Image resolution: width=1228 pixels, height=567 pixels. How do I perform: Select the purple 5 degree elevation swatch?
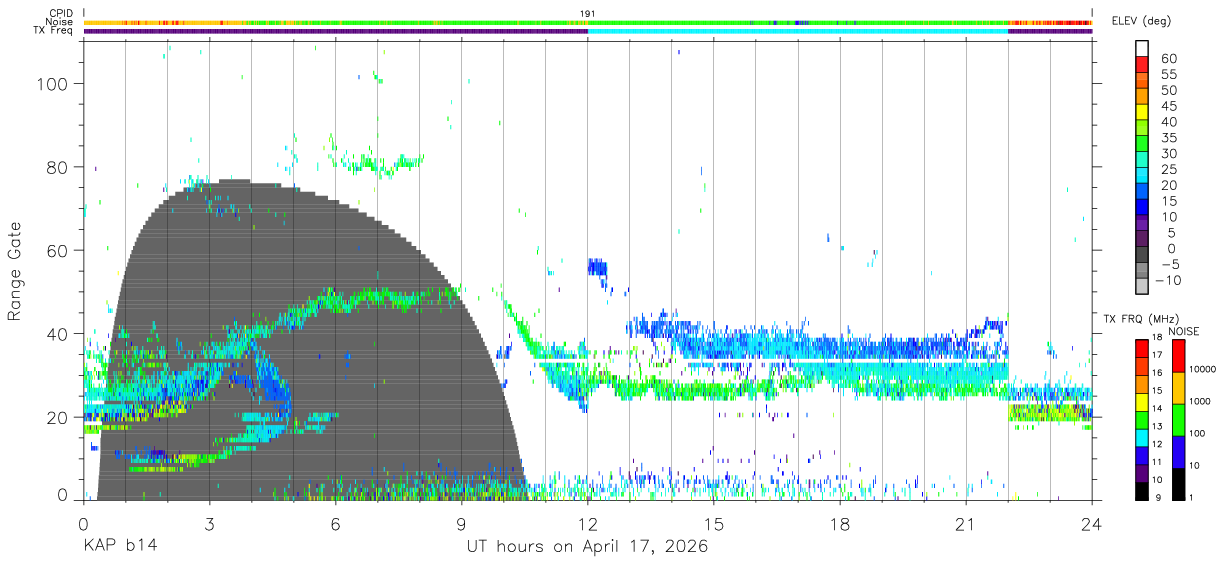(1143, 238)
